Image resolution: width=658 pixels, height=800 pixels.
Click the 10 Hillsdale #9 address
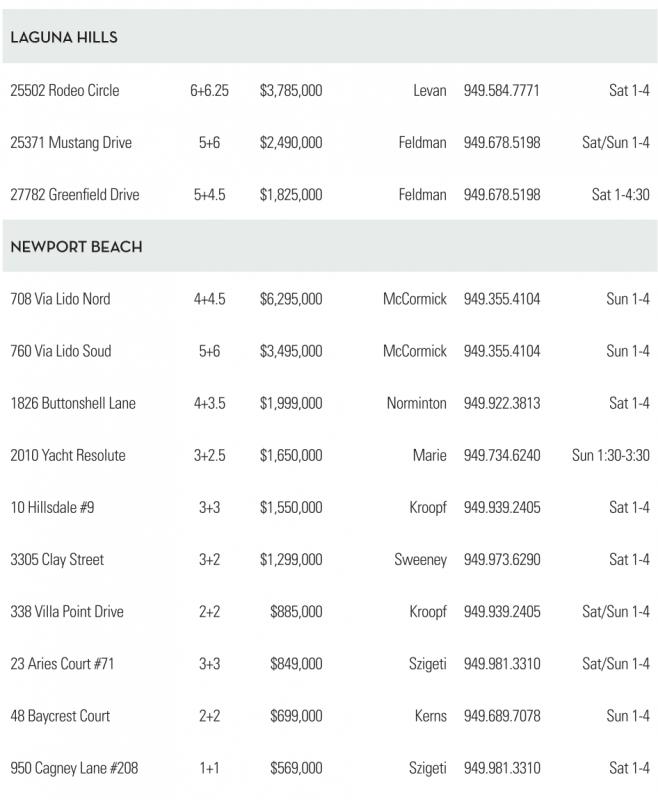52,507
